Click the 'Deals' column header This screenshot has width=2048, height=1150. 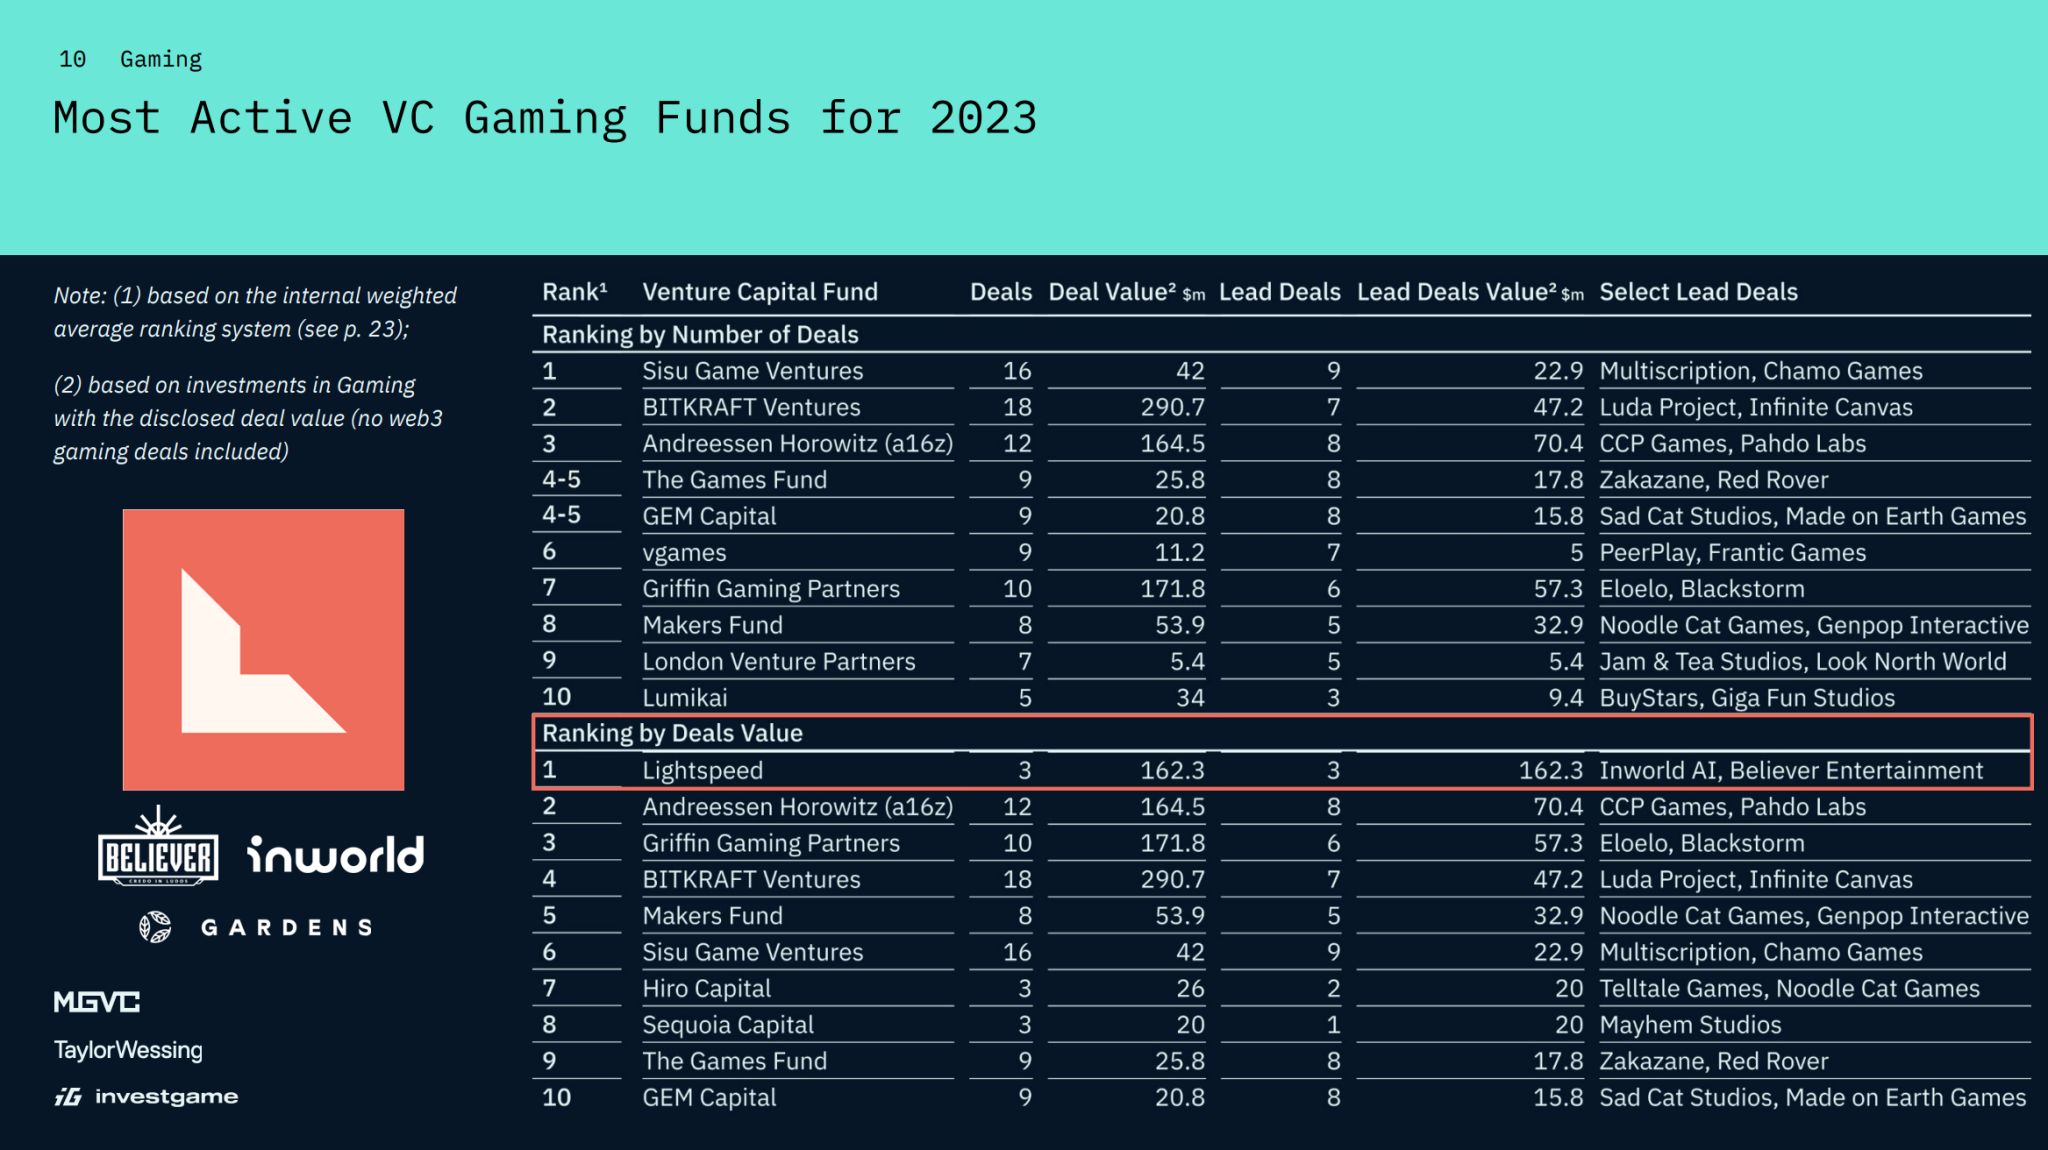pos(1000,292)
